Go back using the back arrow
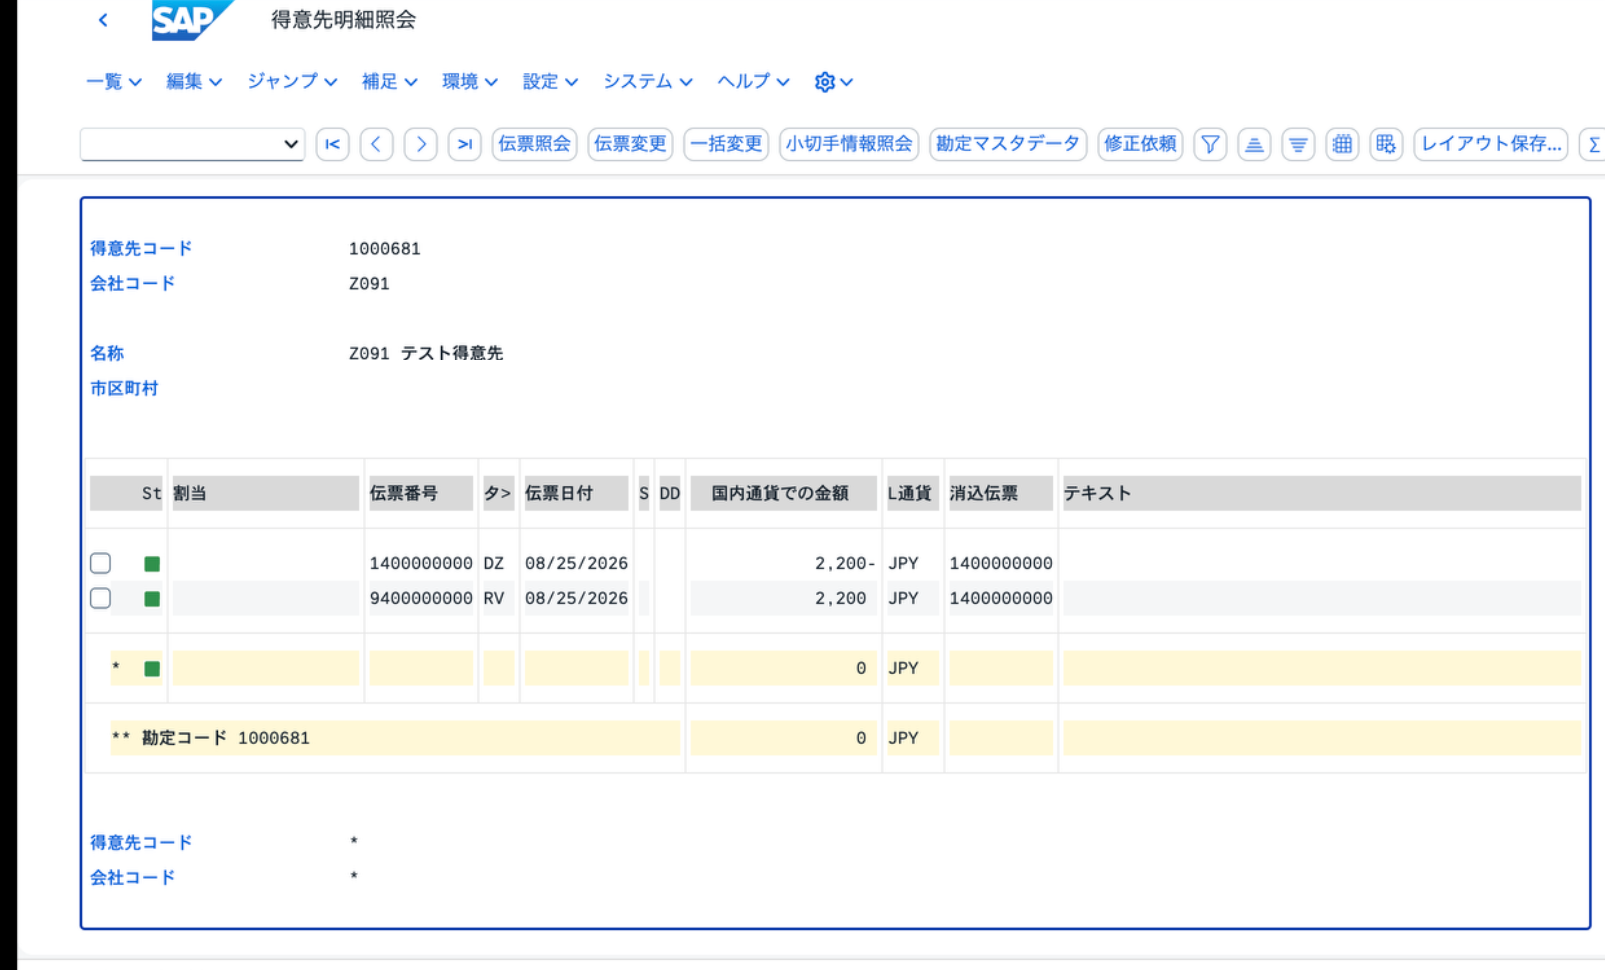The height and width of the screenshot is (970, 1605). tap(103, 20)
